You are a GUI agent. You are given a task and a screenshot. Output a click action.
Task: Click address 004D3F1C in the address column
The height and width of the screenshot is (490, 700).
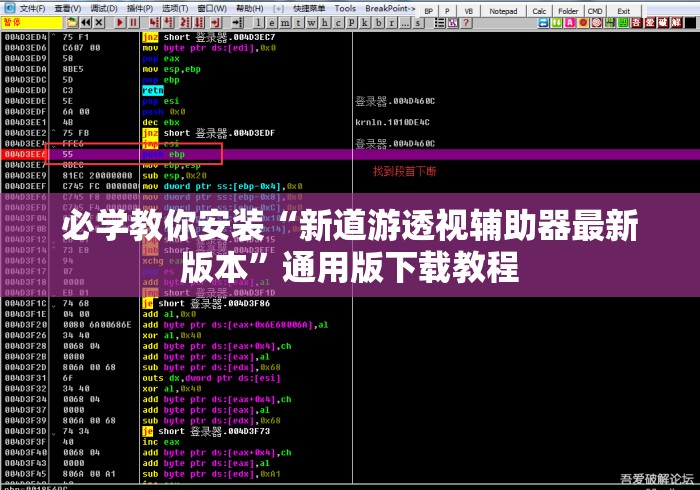25,303
